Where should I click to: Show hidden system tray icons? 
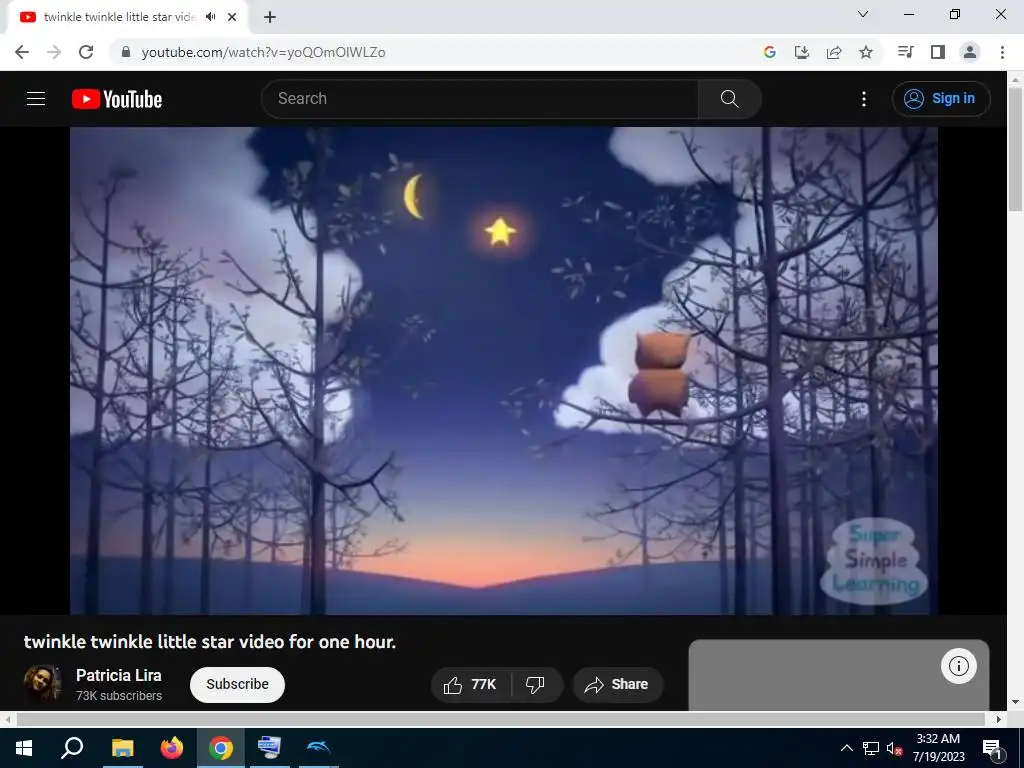tap(846, 748)
